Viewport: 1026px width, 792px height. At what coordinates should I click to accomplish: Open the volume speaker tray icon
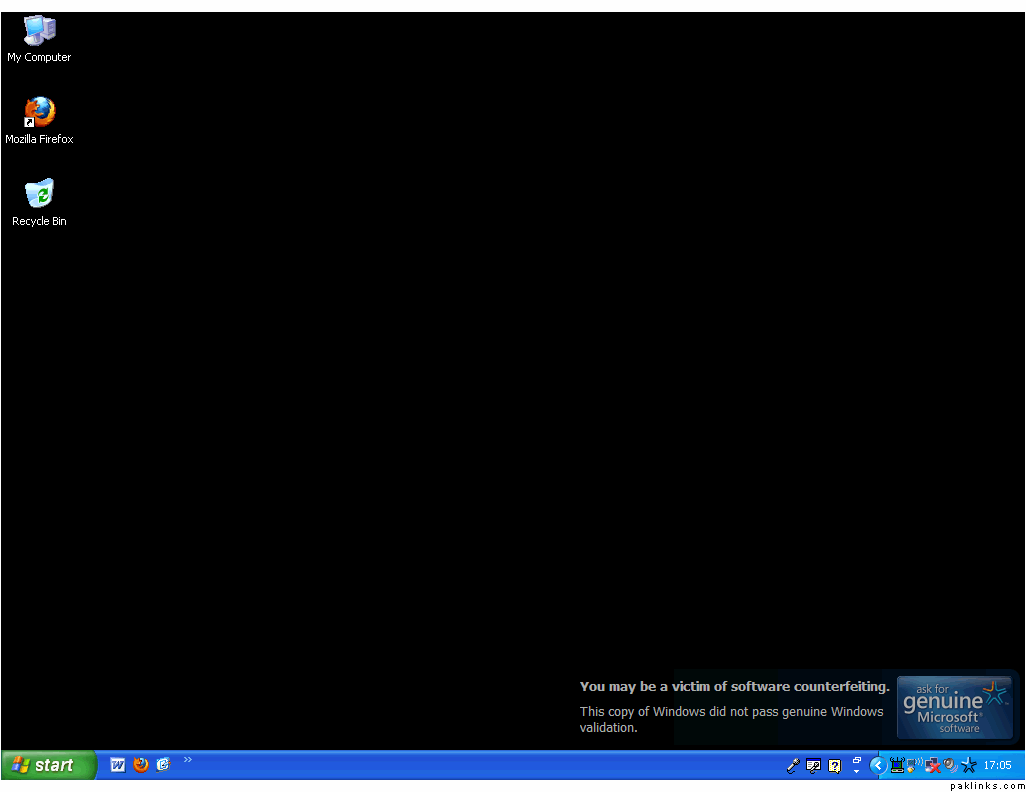(x=949, y=765)
